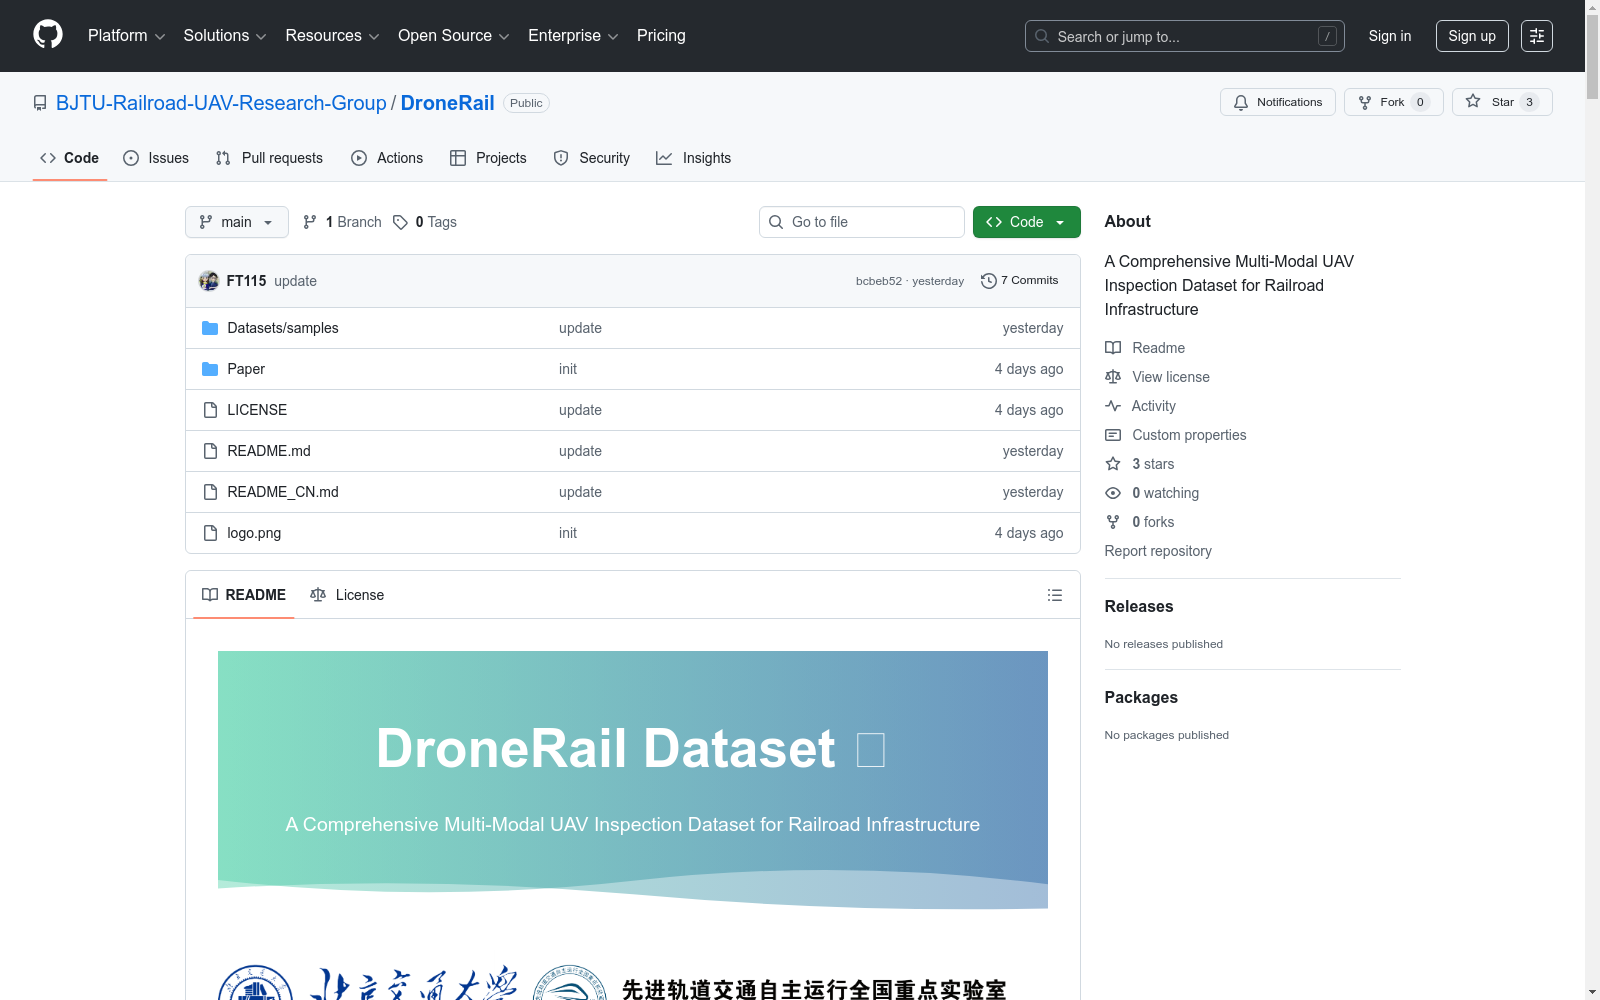Viewport: 1600px width, 1000px height.
Task: Open the Releases heading link
Action: 1139,606
